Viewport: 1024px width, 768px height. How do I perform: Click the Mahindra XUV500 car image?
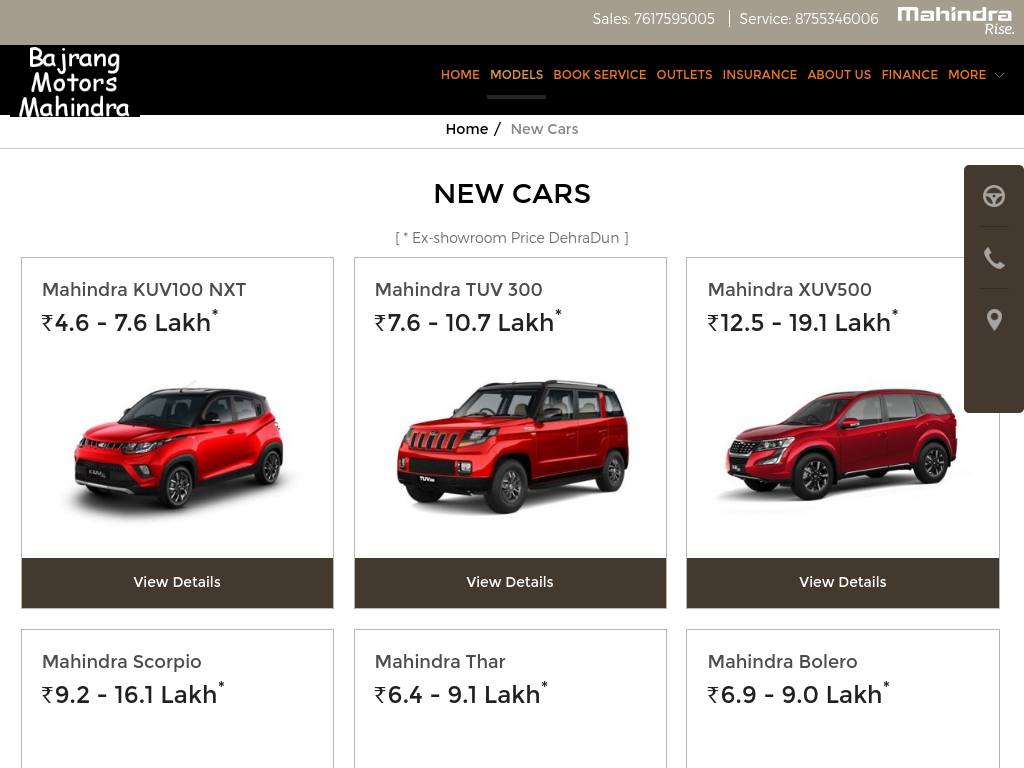click(x=842, y=445)
